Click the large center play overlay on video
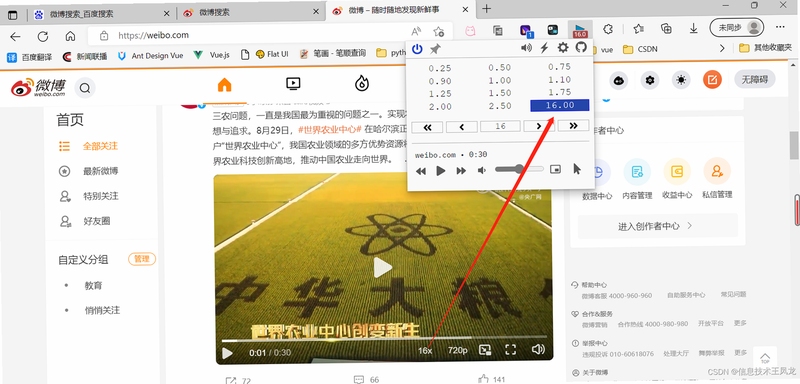This screenshot has width=800, height=384. pos(382,268)
